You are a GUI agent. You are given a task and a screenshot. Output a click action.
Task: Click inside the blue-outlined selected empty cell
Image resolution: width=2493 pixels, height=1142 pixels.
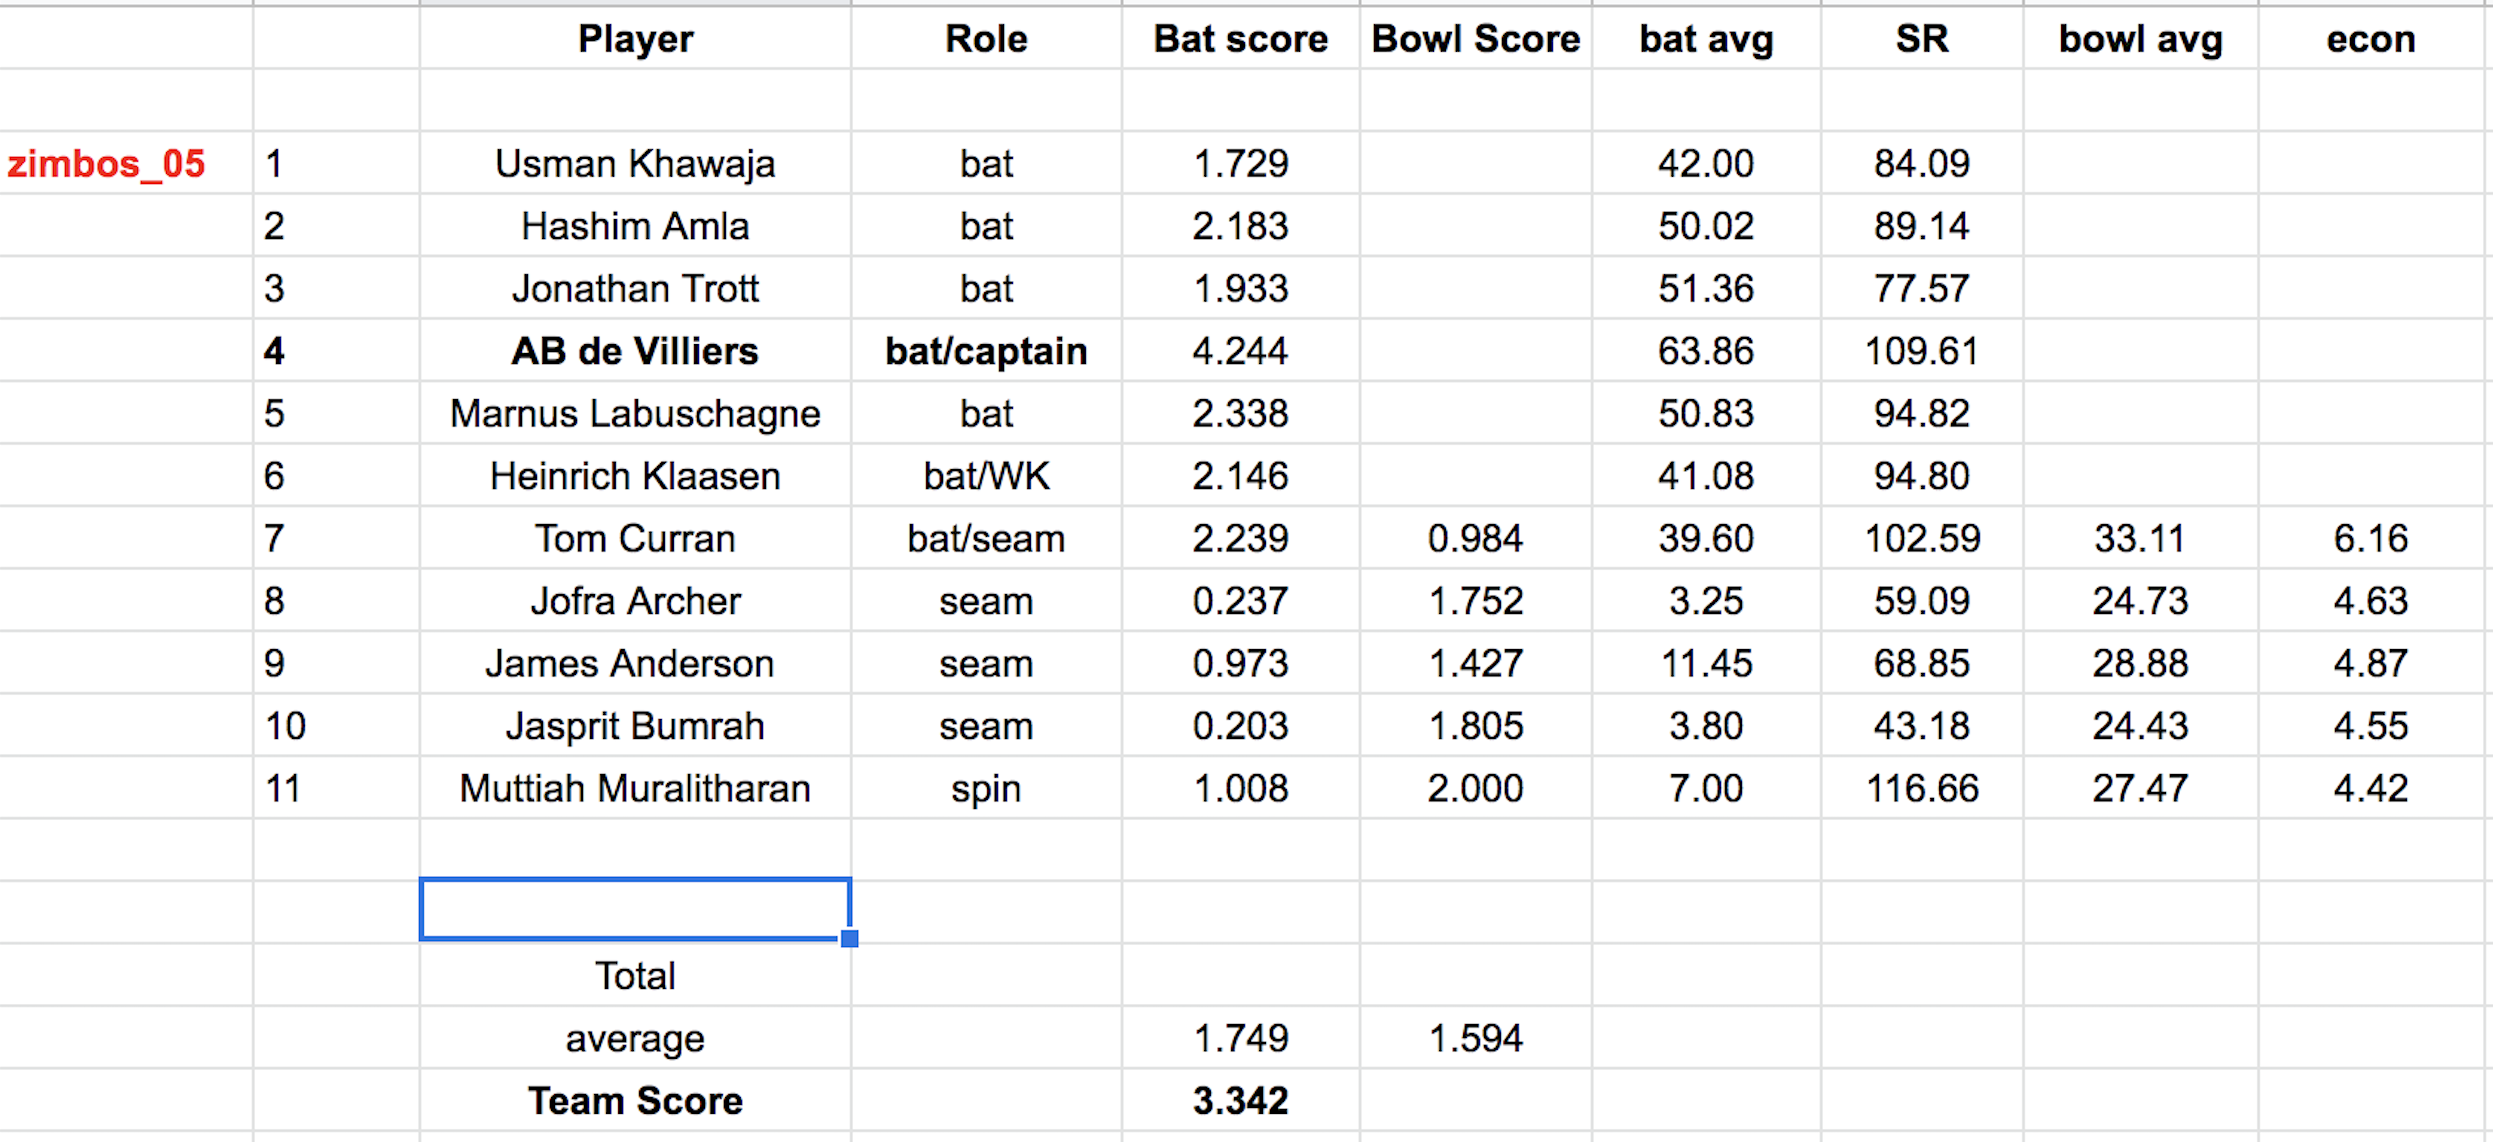(635, 909)
